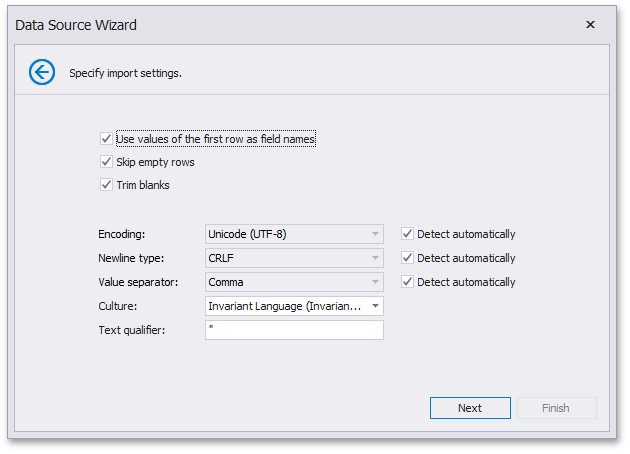Disable Detect automatically for Value separator
Viewport: 630px width, 454px height.
(x=406, y=282)
